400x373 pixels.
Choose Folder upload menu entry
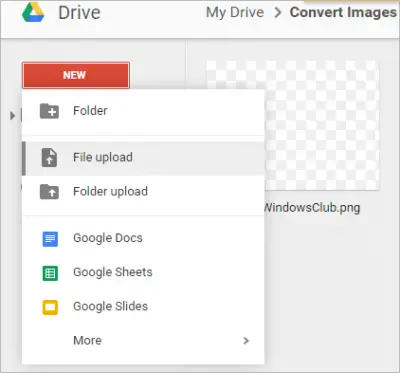coord(143,192)
